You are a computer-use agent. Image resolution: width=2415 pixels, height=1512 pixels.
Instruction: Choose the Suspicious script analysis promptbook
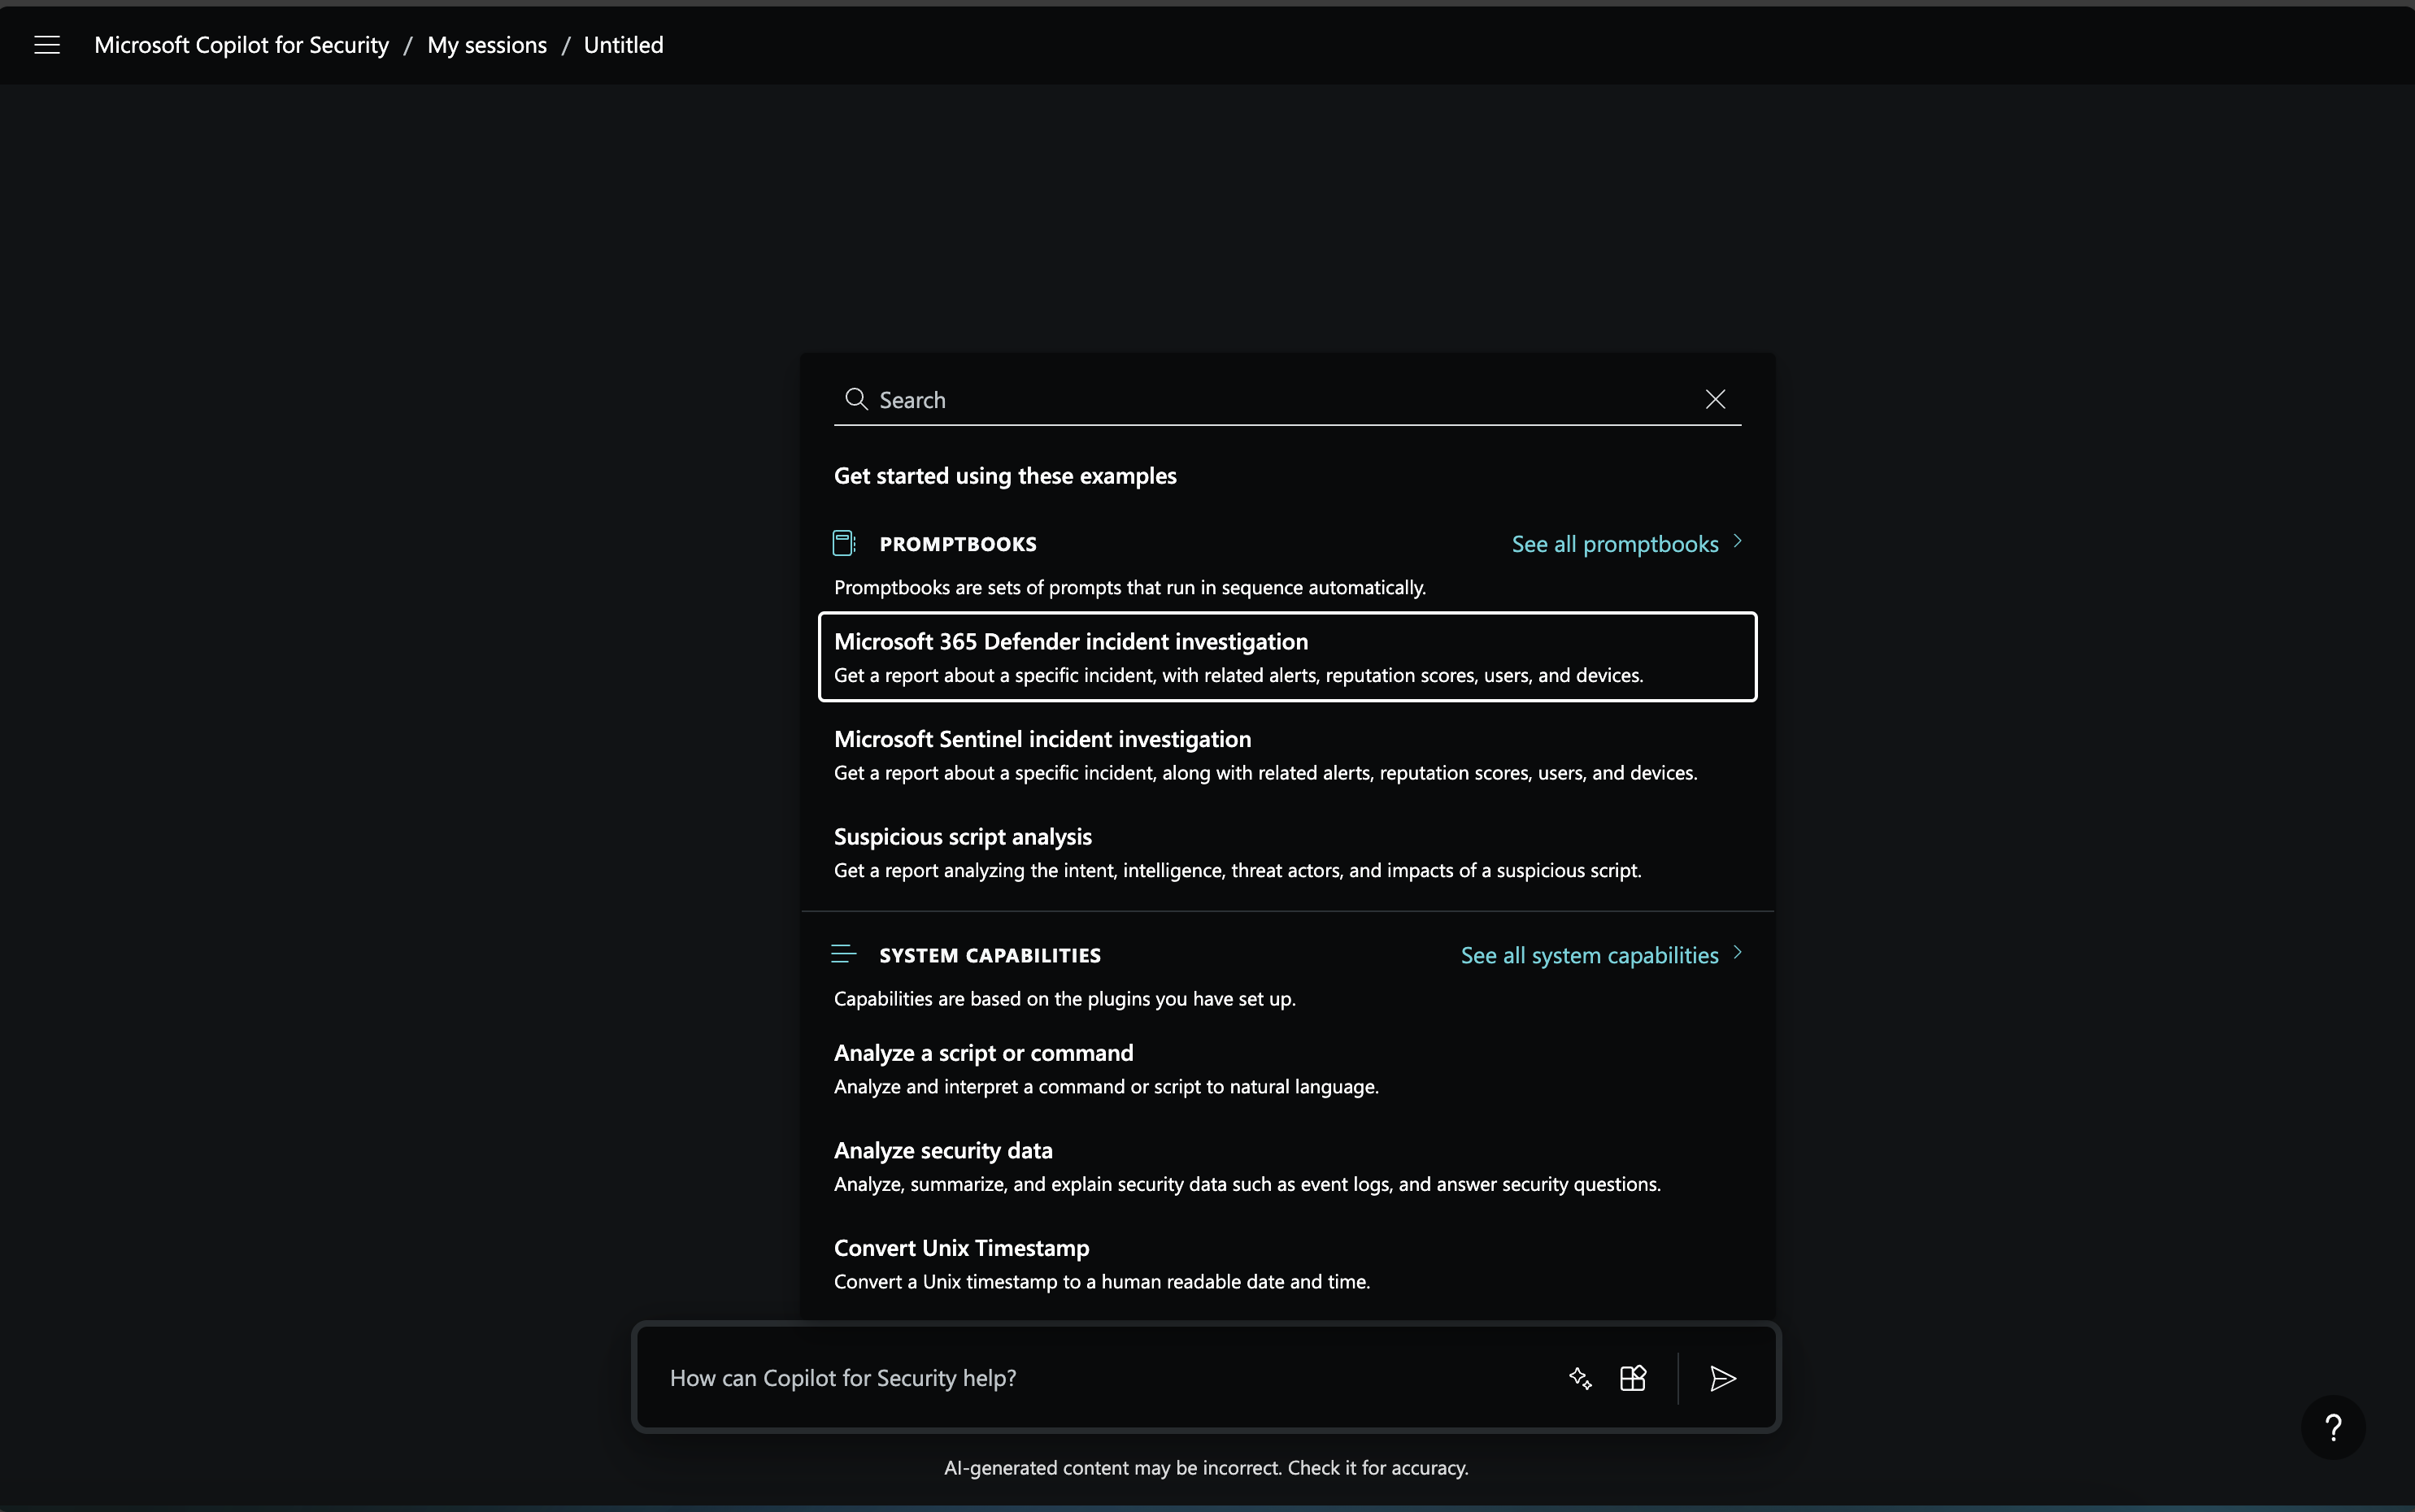coord(1287,851)
